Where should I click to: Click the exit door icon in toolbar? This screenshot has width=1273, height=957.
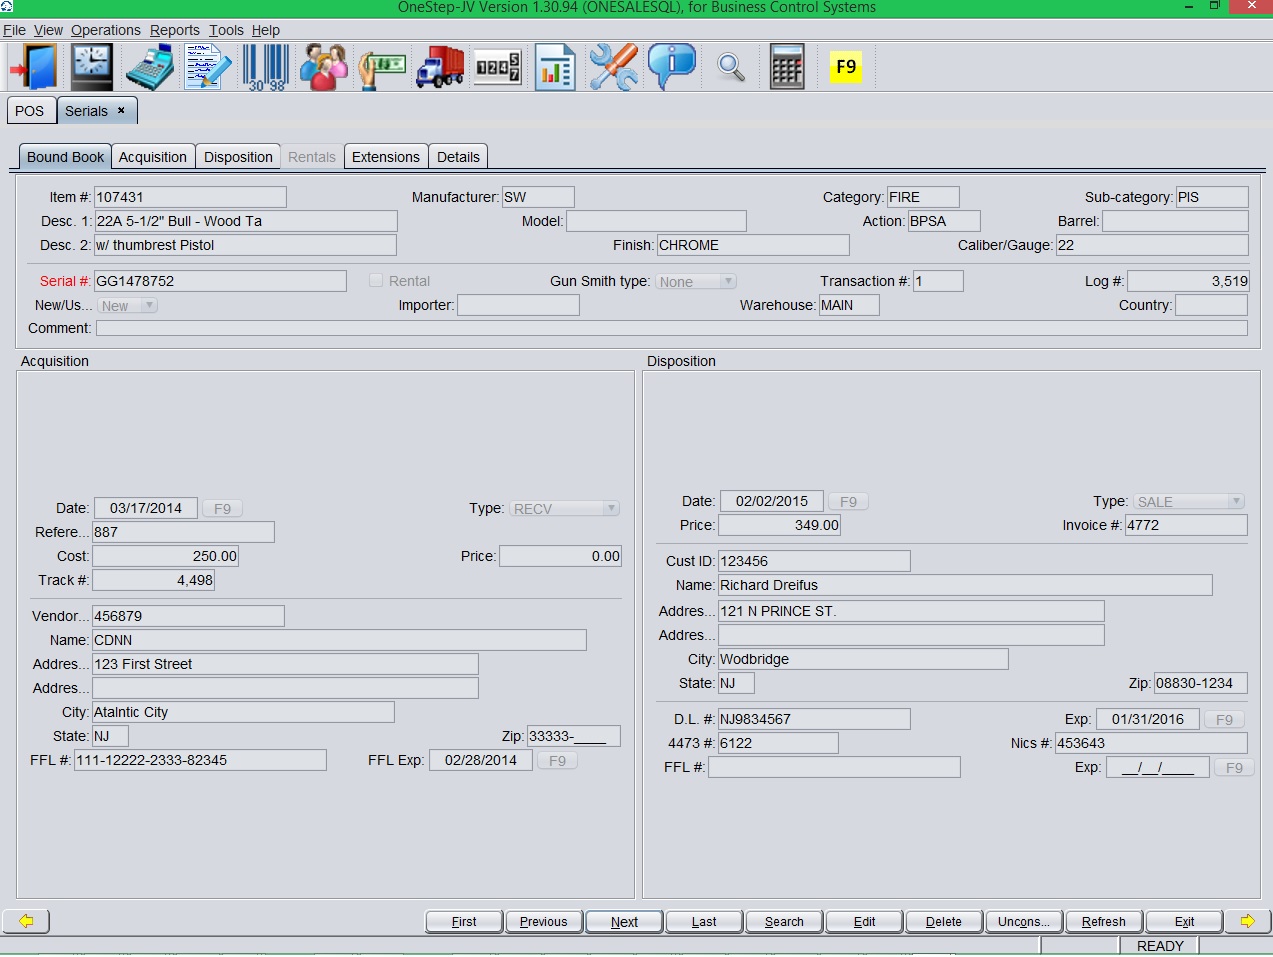[x=33, y=68]
